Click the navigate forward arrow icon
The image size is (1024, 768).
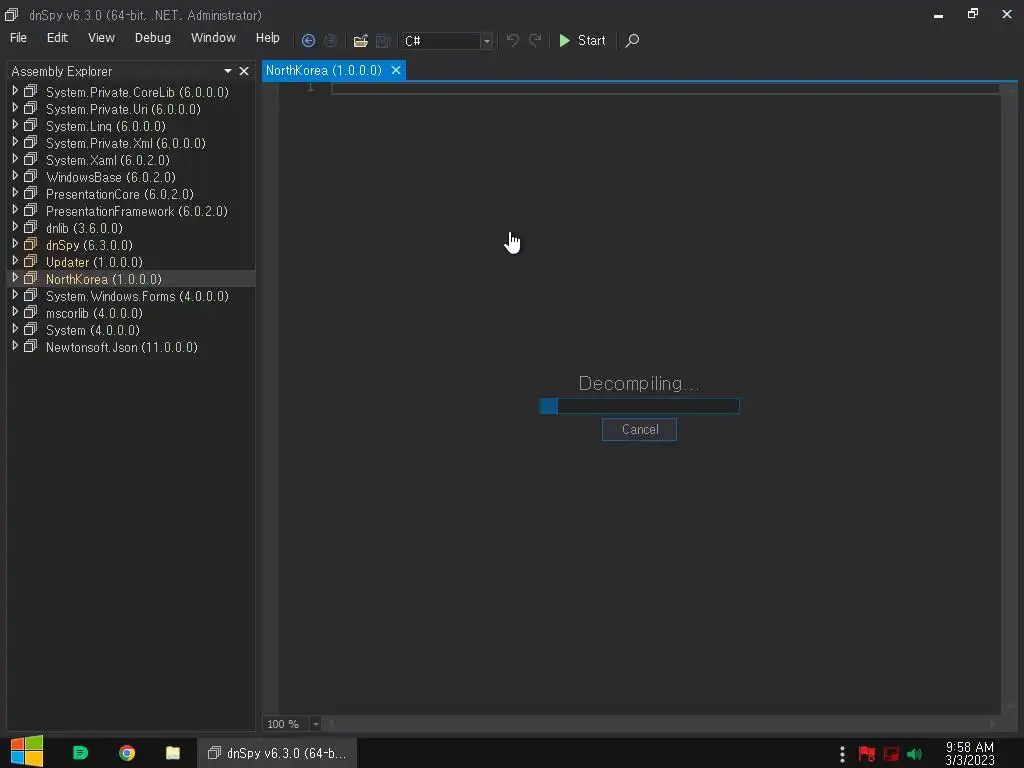[330, 40]
